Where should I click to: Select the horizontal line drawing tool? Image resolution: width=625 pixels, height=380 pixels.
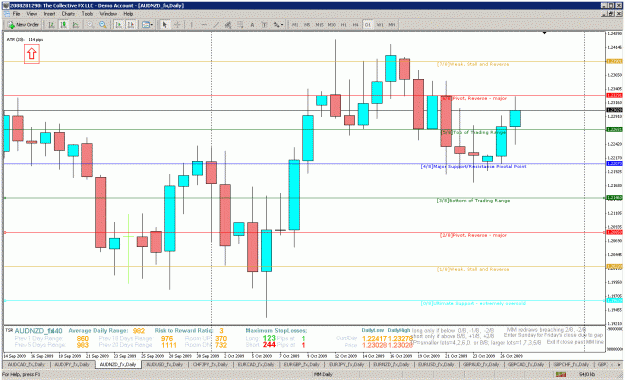(204, 25)
